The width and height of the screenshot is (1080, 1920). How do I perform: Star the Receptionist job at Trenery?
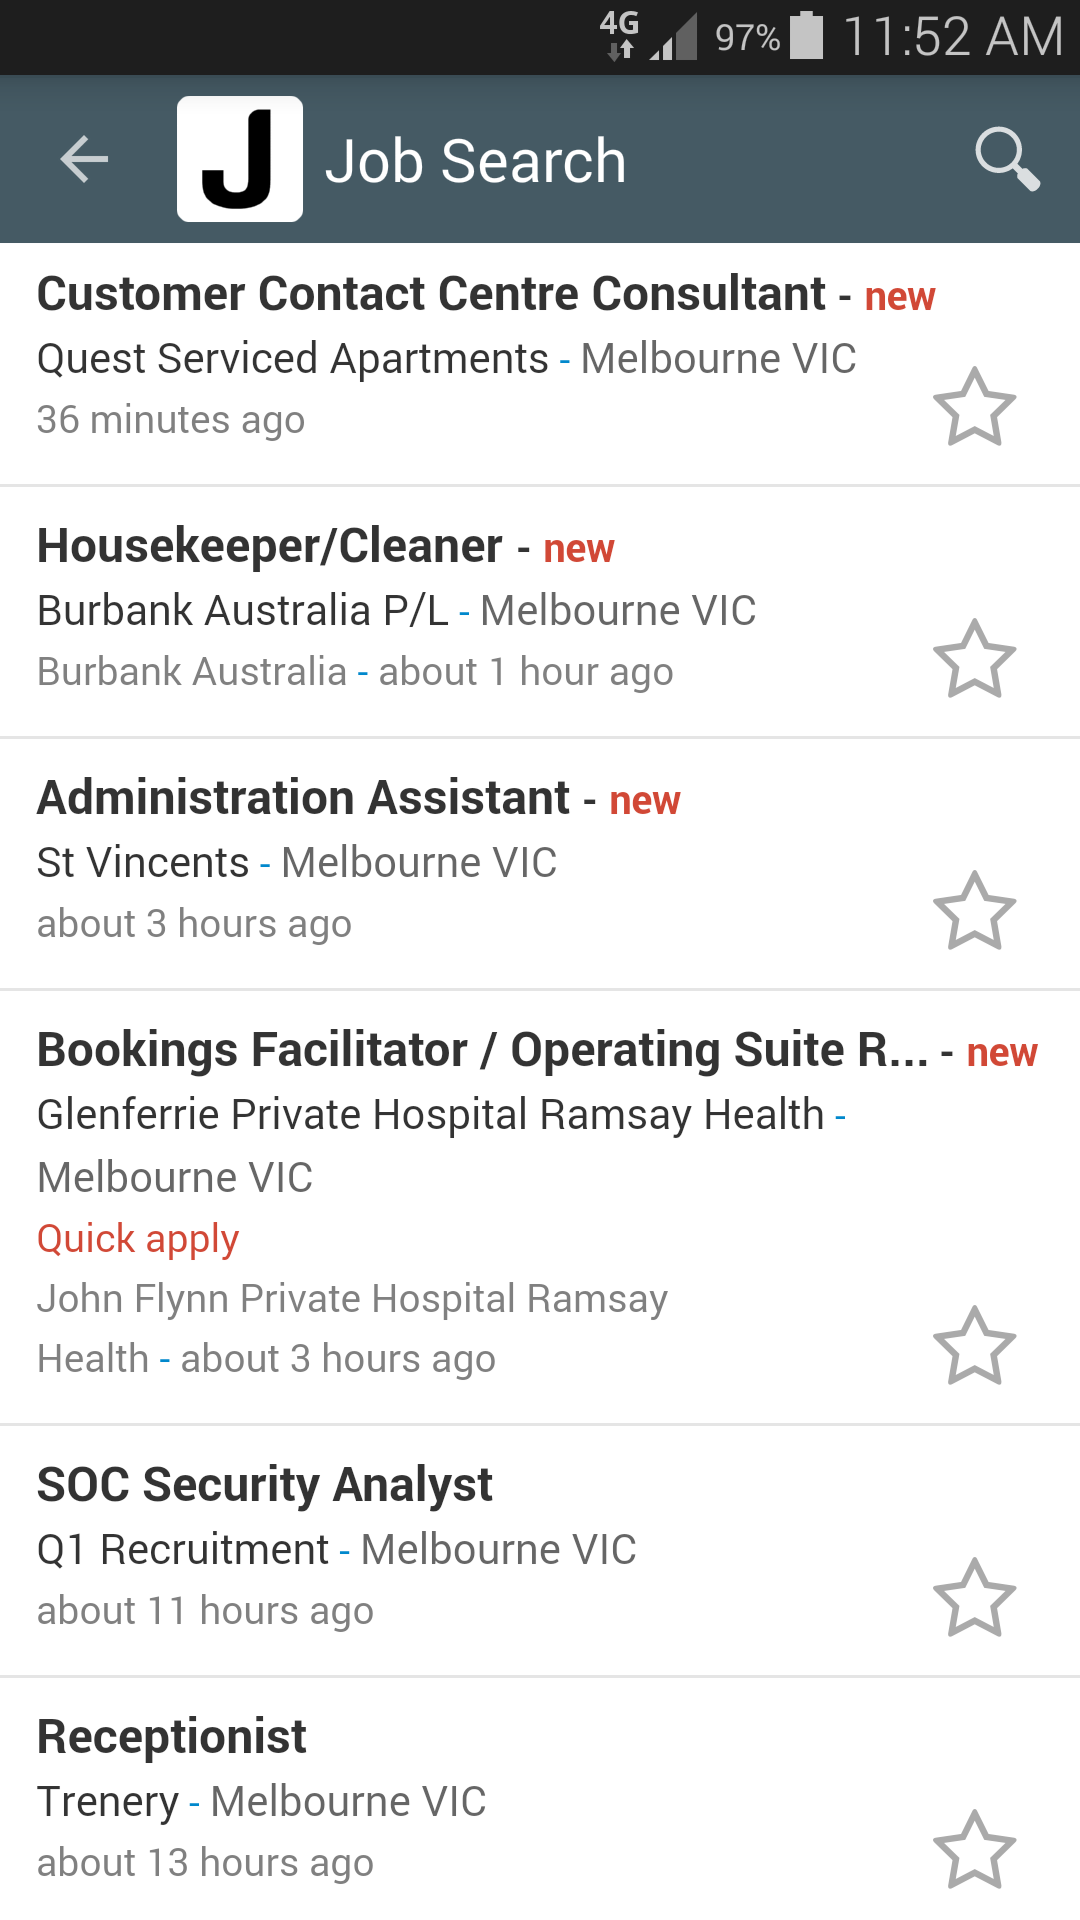[974, 1849]
